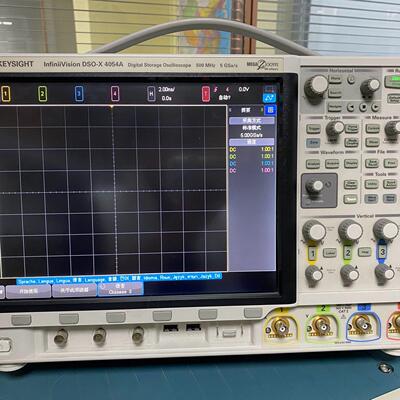Open the 摘要 sidebar title selector

pyautogui.click(x=246, y=110)
